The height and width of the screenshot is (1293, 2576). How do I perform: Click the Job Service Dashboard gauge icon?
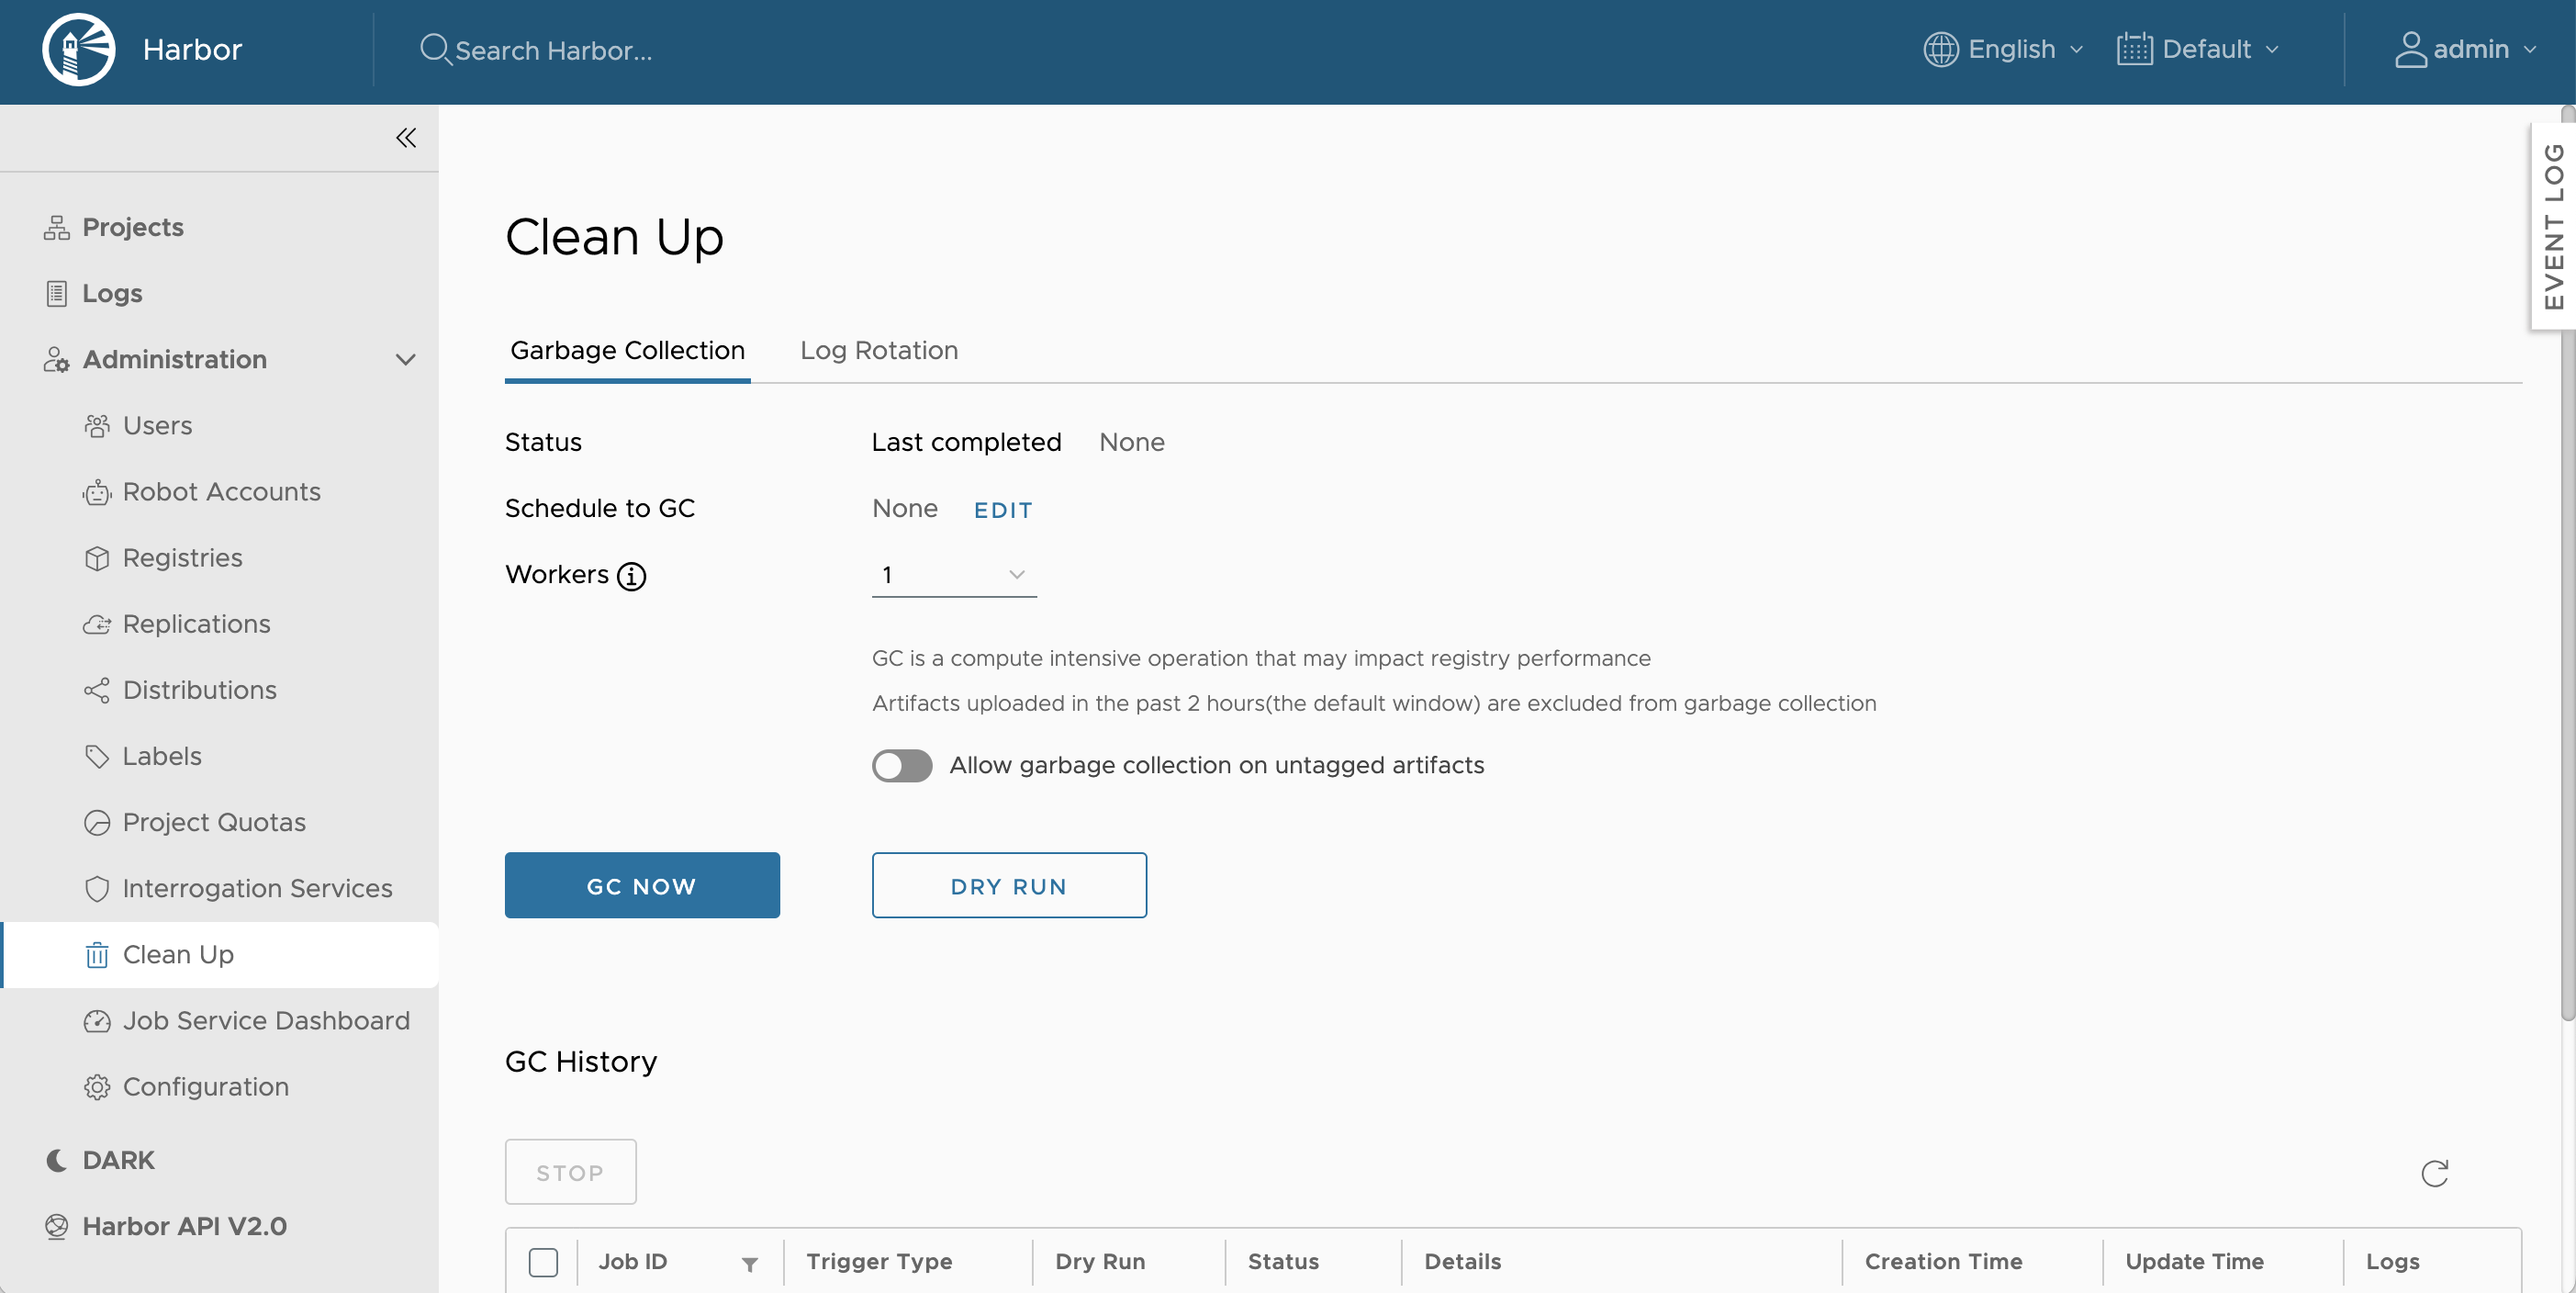click(97, 1021)
